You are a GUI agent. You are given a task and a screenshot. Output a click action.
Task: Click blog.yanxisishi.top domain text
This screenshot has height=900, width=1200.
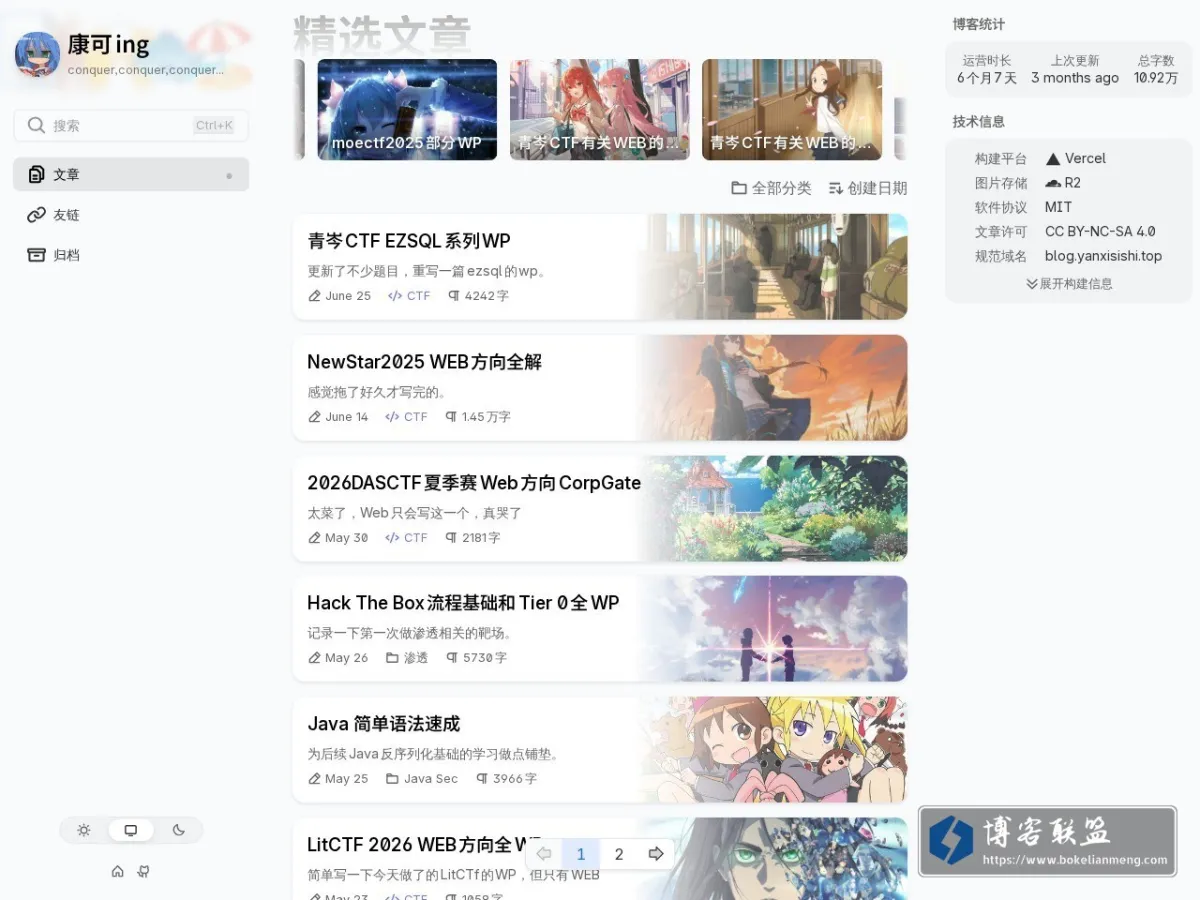point(1103,256)
